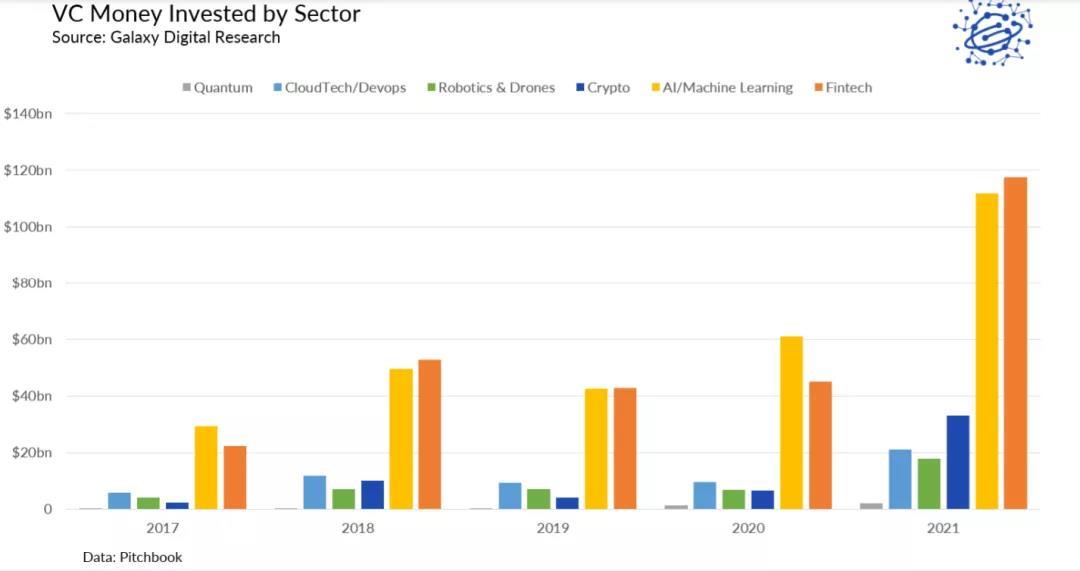Select the 2017 AI/Machine Learning yellow bar

206,468
